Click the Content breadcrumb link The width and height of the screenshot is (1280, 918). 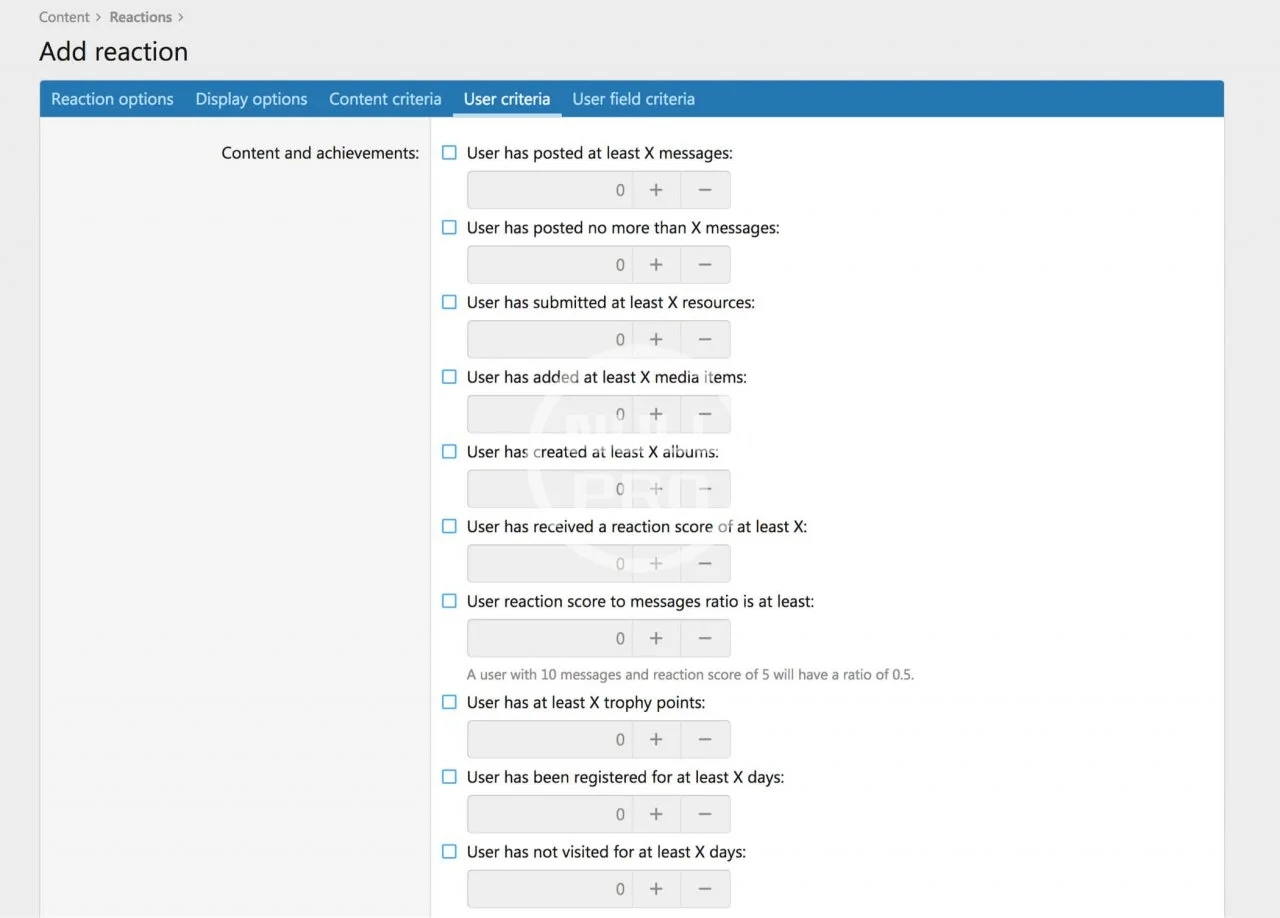pyautogui.click(x=64, y=17)
